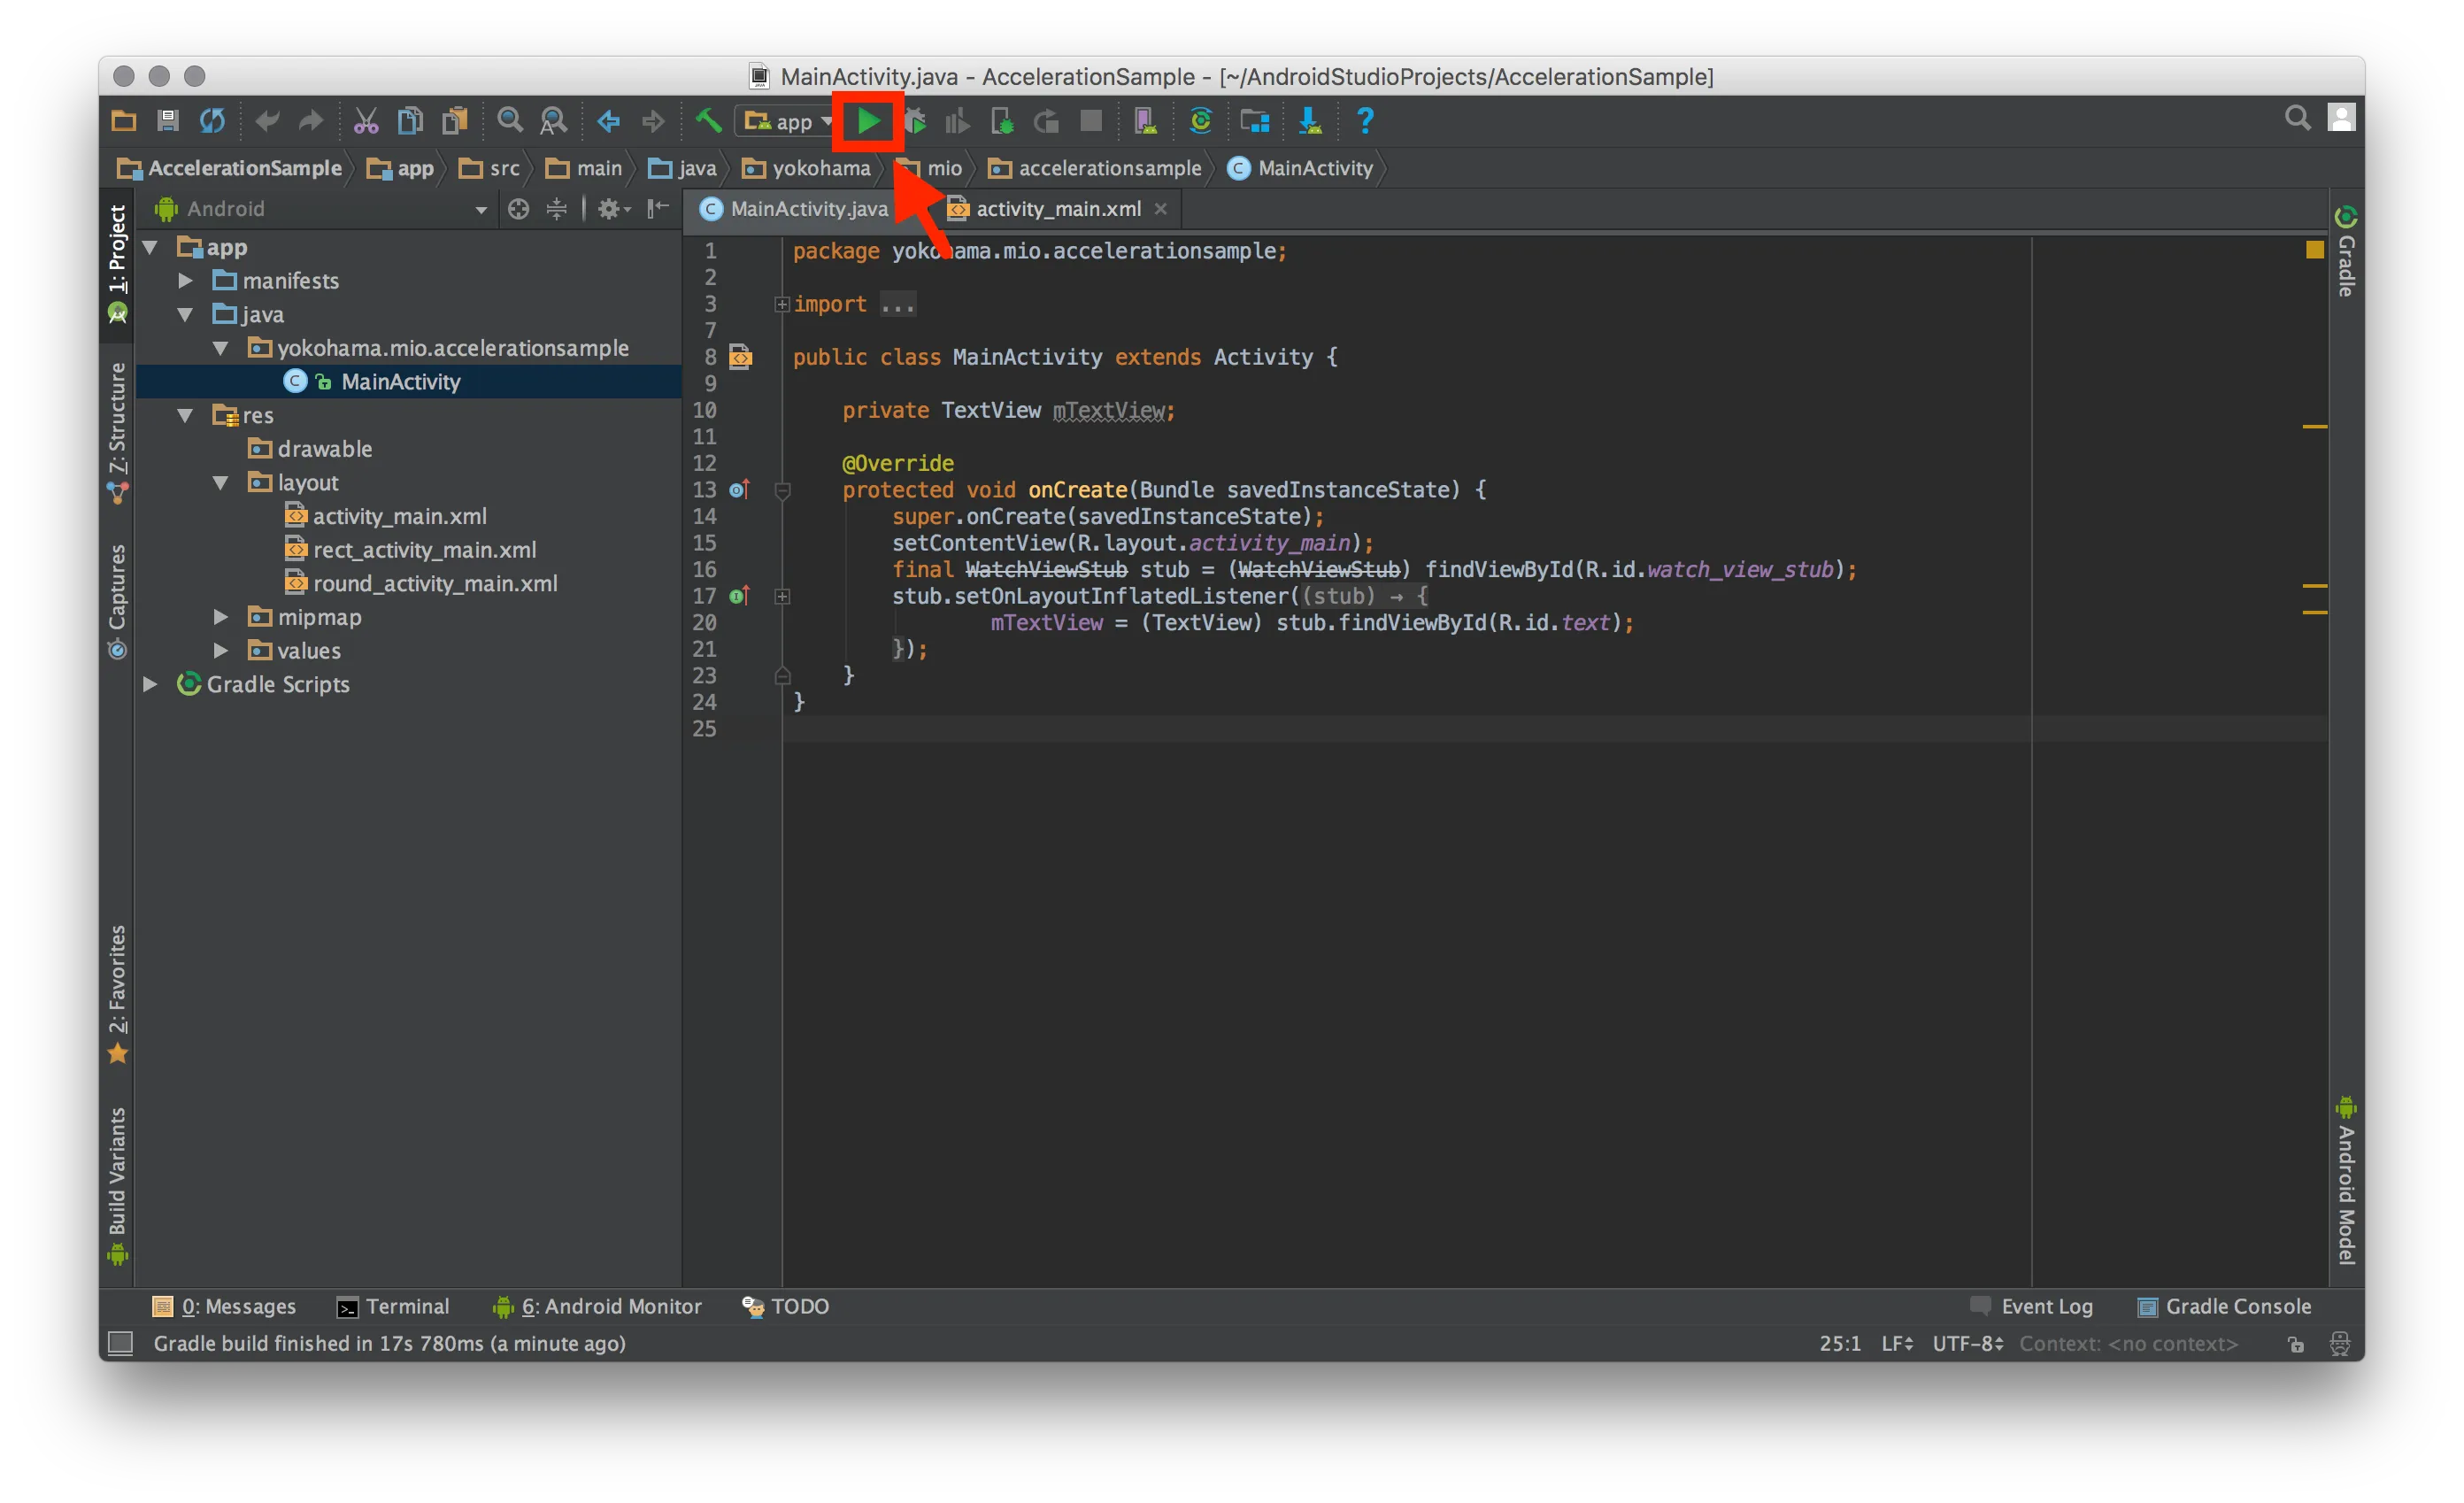Click the Make Project hammer icon

point(708,121)
